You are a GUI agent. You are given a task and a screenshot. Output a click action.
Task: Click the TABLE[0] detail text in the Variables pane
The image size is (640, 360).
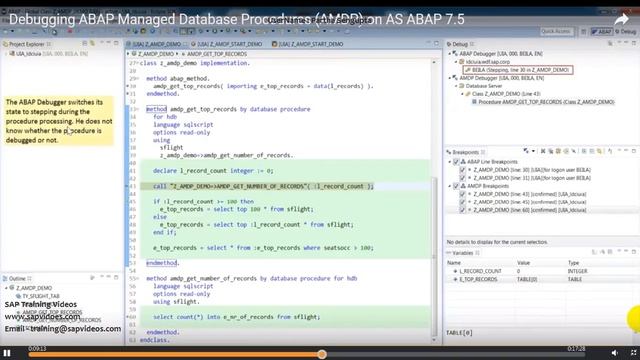459,333
